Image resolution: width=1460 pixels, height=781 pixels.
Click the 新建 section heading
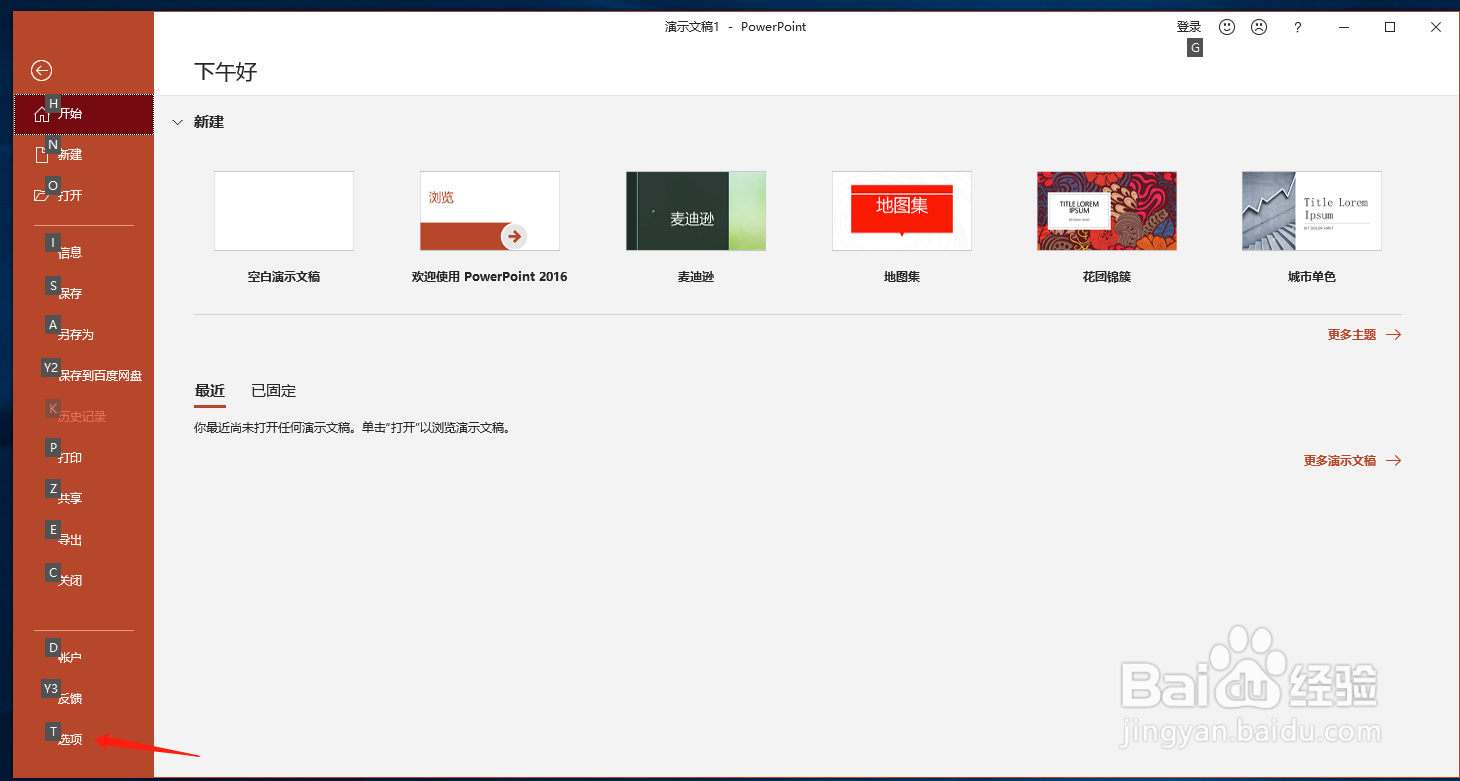pos(209,122)
